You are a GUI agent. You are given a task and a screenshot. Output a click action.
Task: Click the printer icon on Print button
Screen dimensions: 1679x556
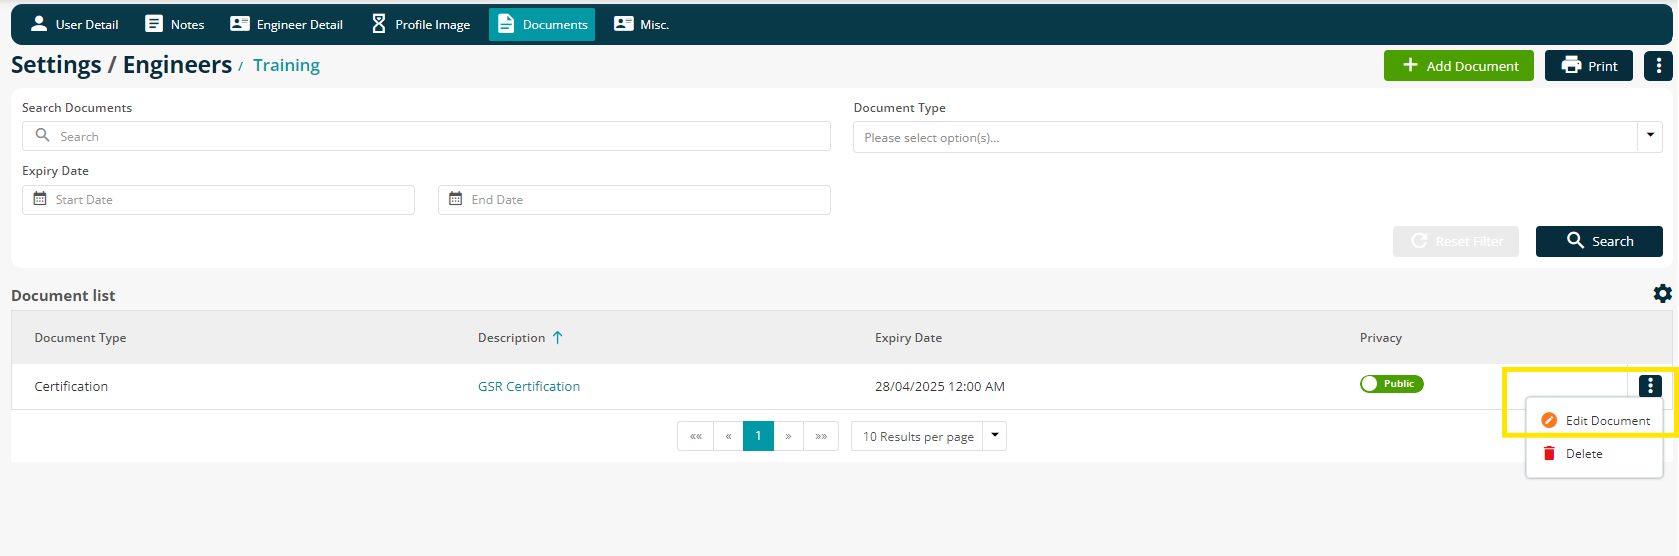pyautogui.click(x=1572, y=65)
